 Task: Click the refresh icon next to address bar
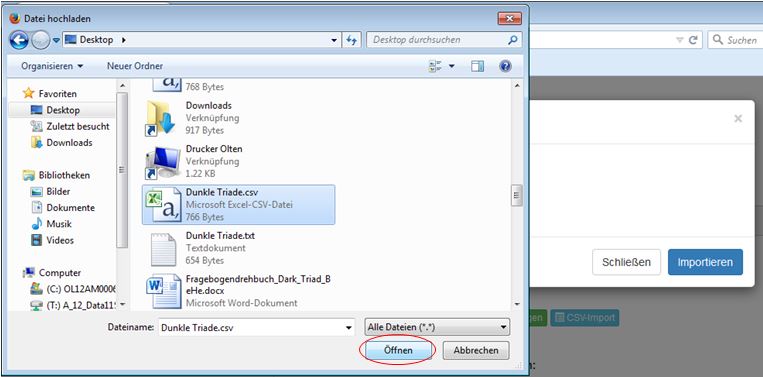(351, 40)
